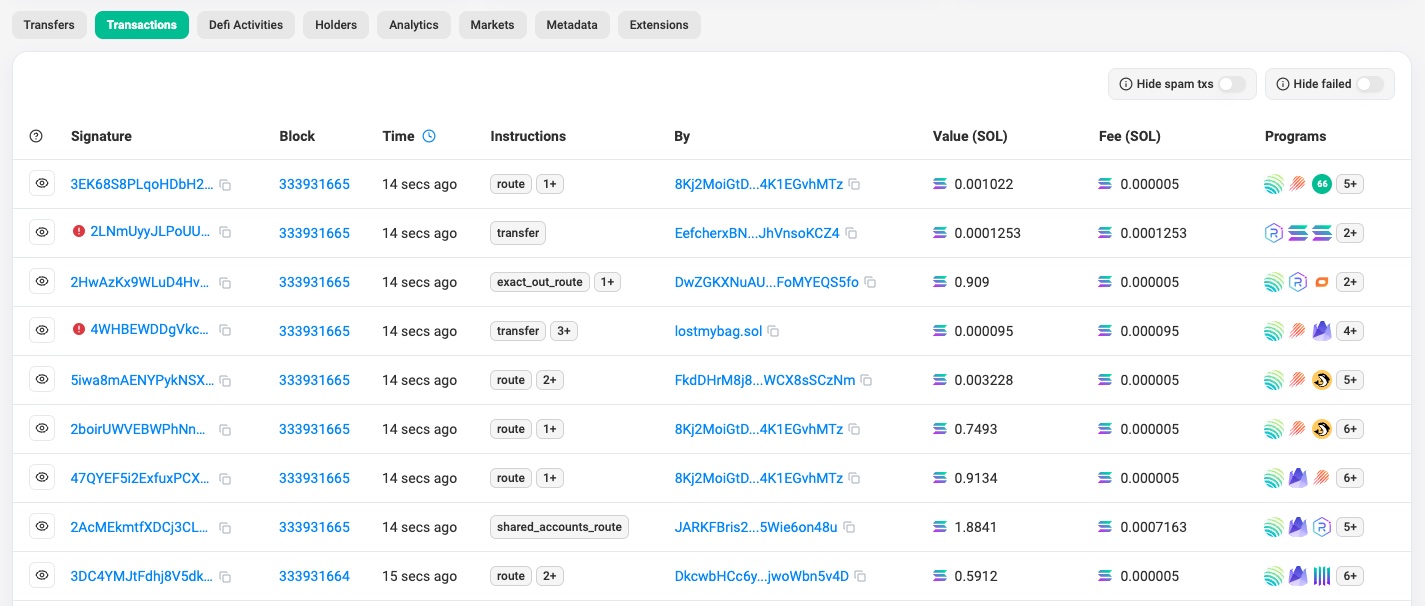The height and width of the screenshot is (606, 1425).
Task: Copy signature 2LNmUyyJLPoUU with the copy icon
Action: [x=225, y=233]
